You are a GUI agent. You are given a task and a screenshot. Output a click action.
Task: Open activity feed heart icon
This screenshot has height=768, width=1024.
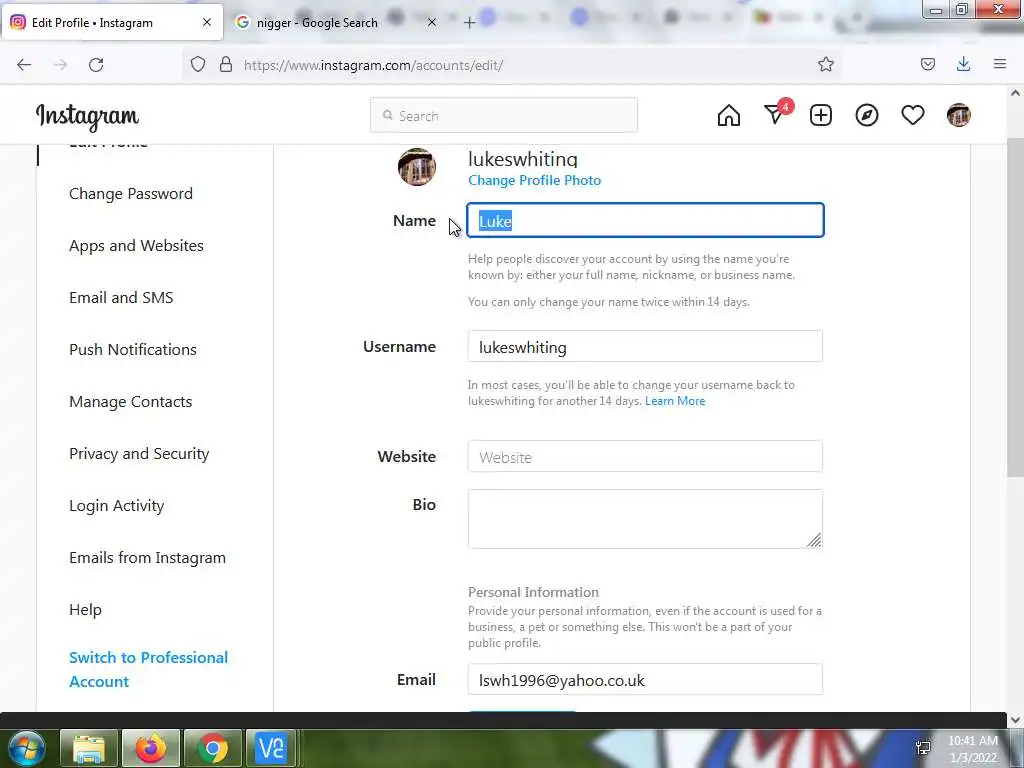[x=912, y=116]
